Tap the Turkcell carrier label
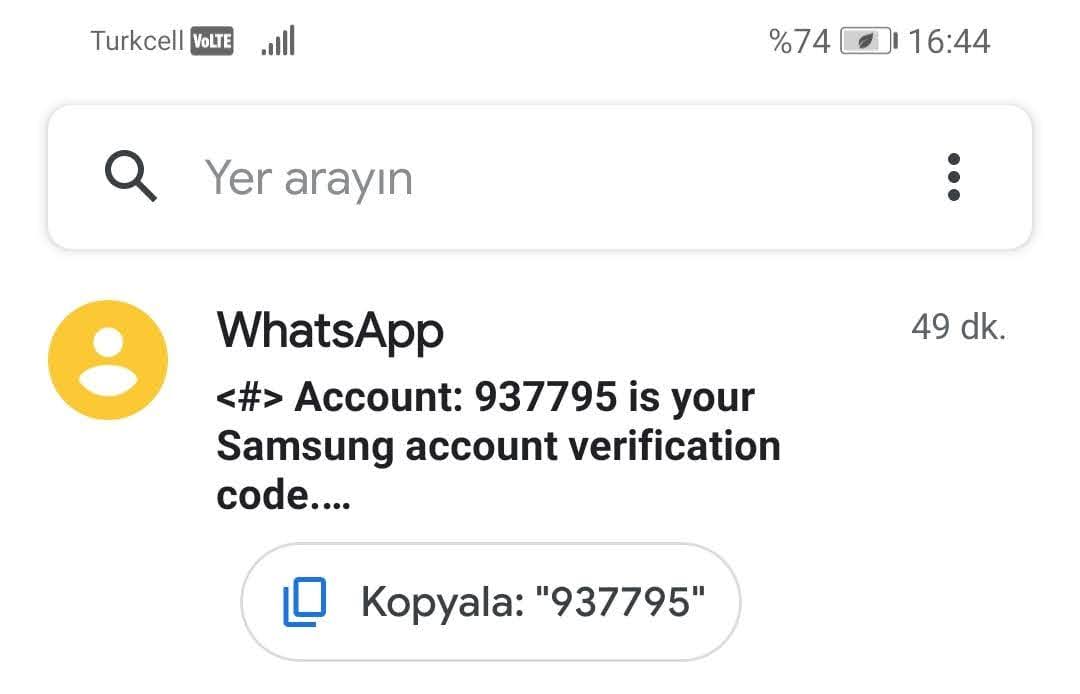1080x694 pixels. [137, 41]
